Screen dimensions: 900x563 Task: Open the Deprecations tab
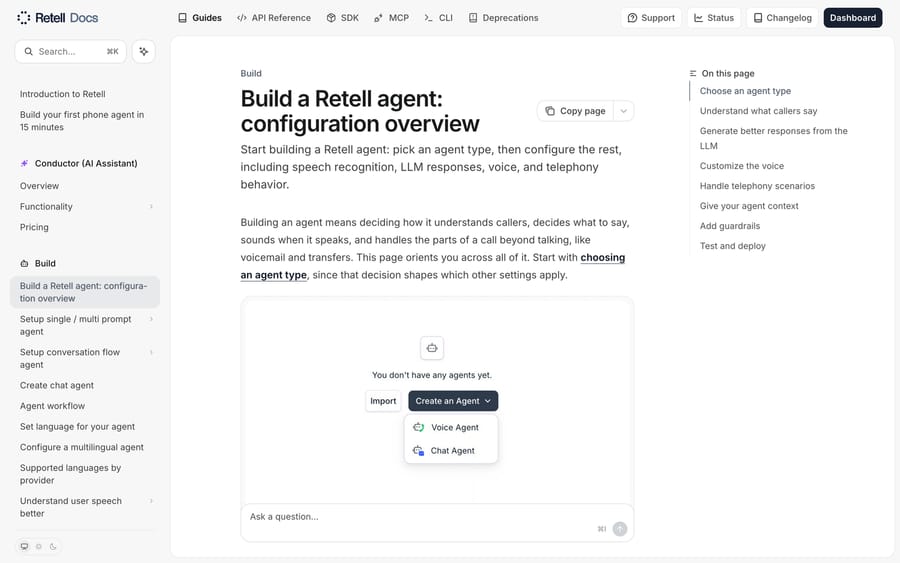503,18
